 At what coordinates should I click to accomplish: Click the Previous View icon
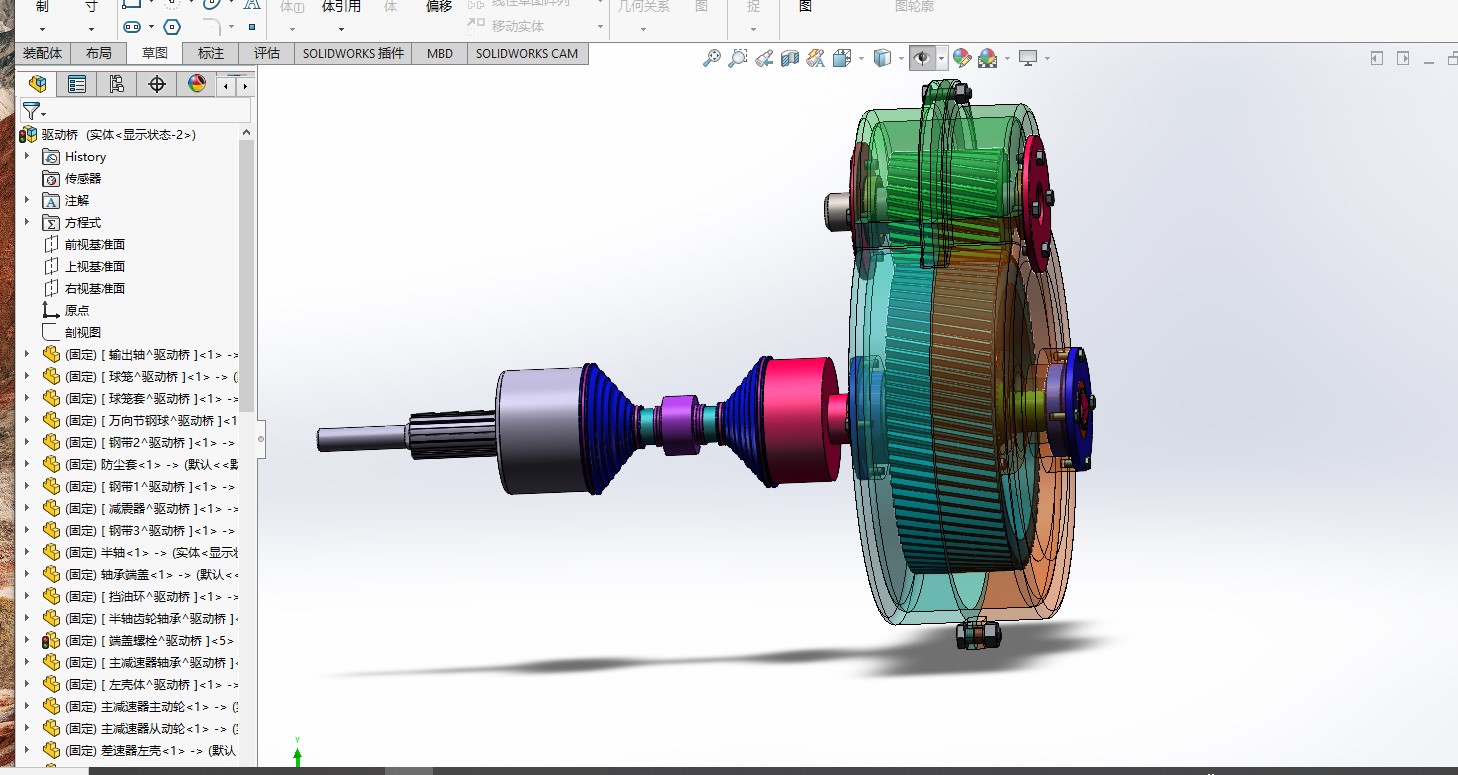pyautogui.click(x=764, y=58)
